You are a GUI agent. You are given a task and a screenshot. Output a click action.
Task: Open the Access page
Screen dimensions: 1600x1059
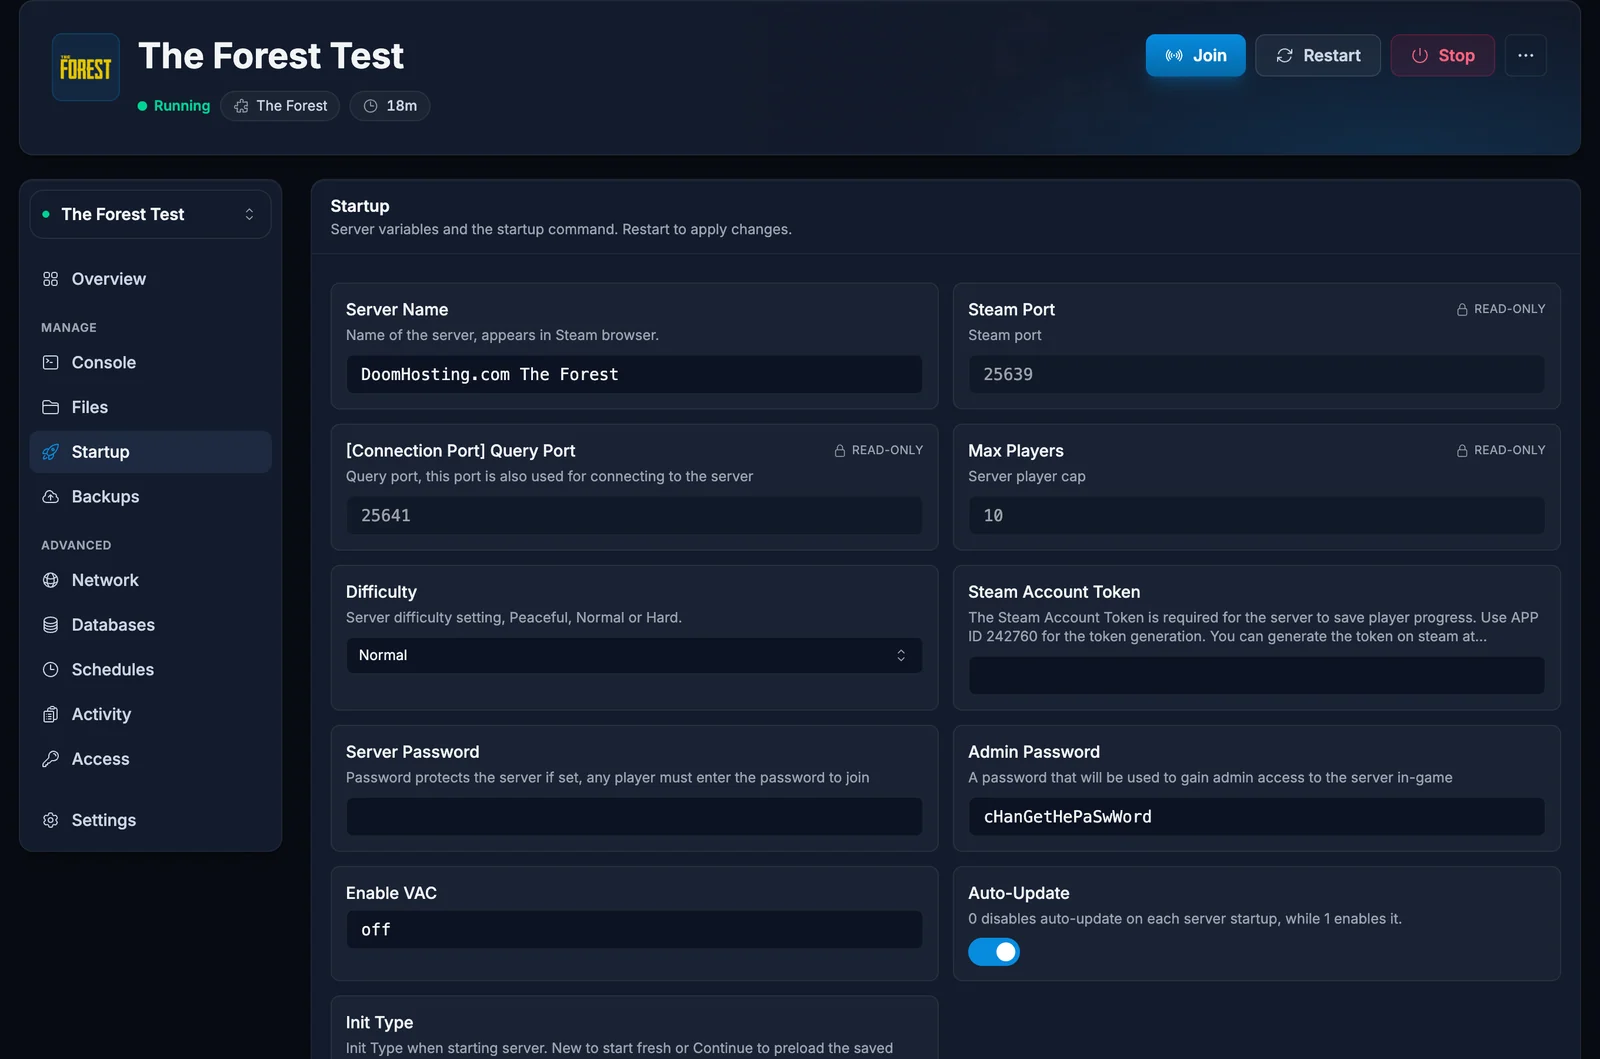click(150, 759)
